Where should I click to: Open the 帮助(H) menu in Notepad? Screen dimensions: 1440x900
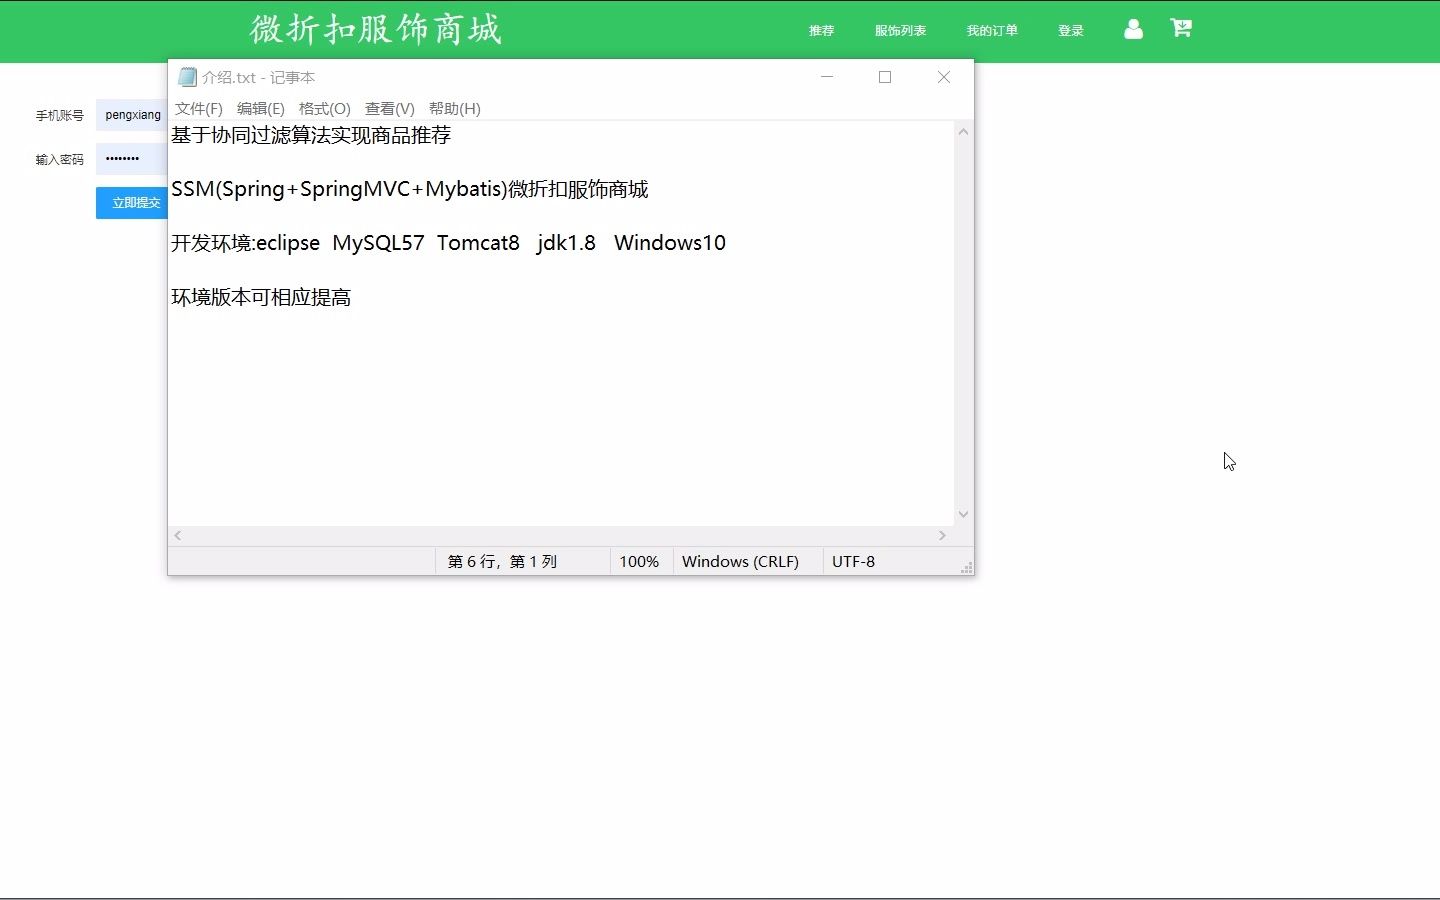pos(455,108)
